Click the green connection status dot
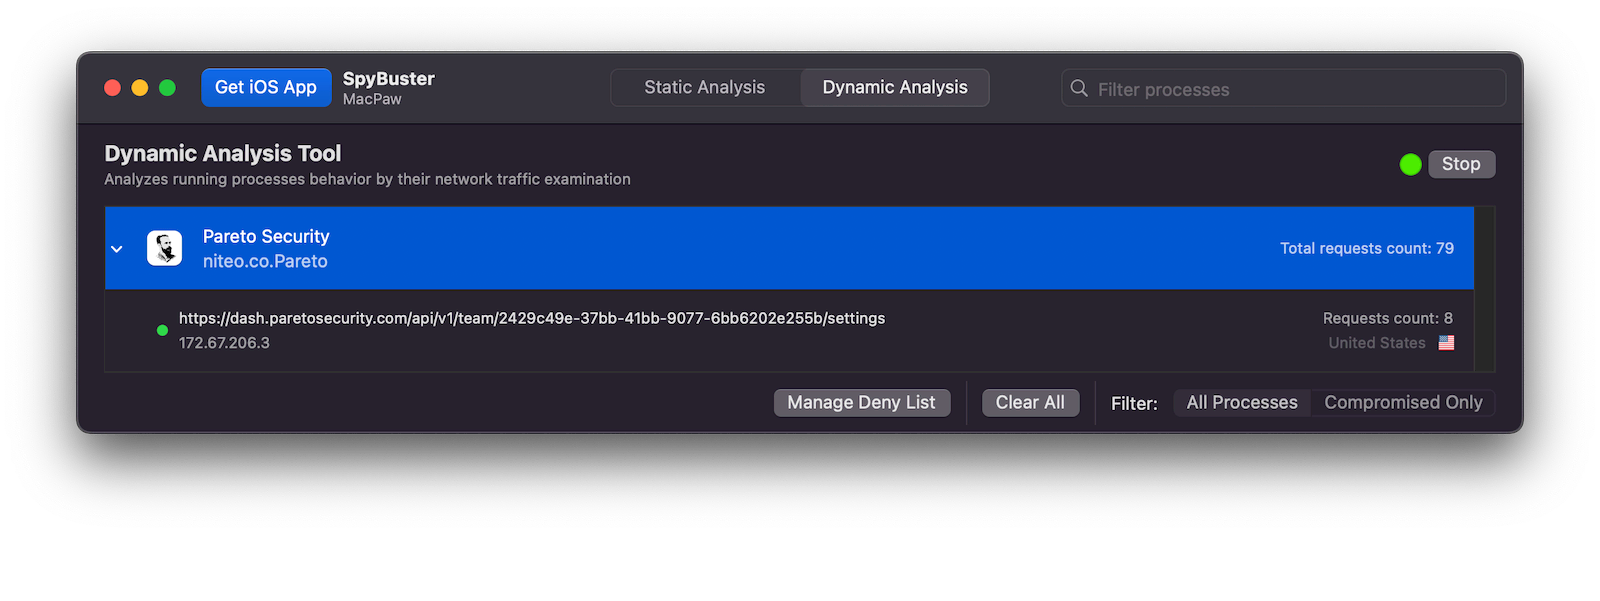This screenshot has width=1600, height=601. [x=162, y=330]
